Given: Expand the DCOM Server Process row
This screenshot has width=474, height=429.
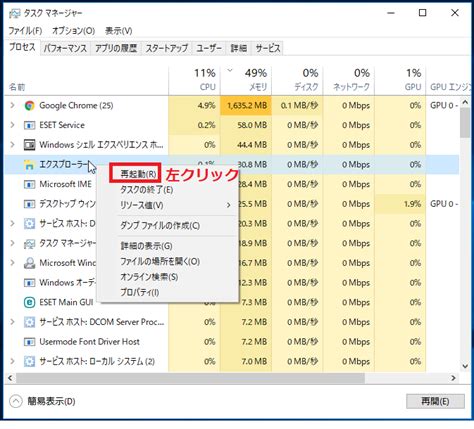Looking at the screenshot, I should click(x=12, y=322).
